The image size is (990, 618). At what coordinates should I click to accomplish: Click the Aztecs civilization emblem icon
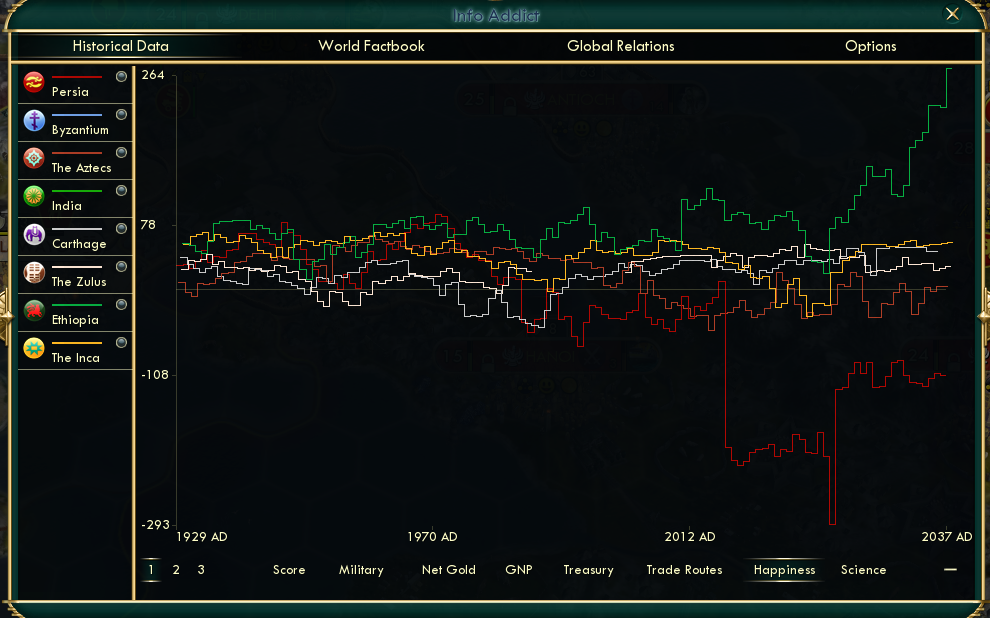34,158
